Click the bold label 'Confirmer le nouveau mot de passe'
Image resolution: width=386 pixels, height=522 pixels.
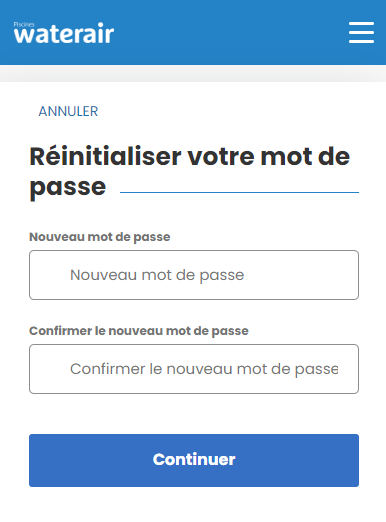pos(139,331)
